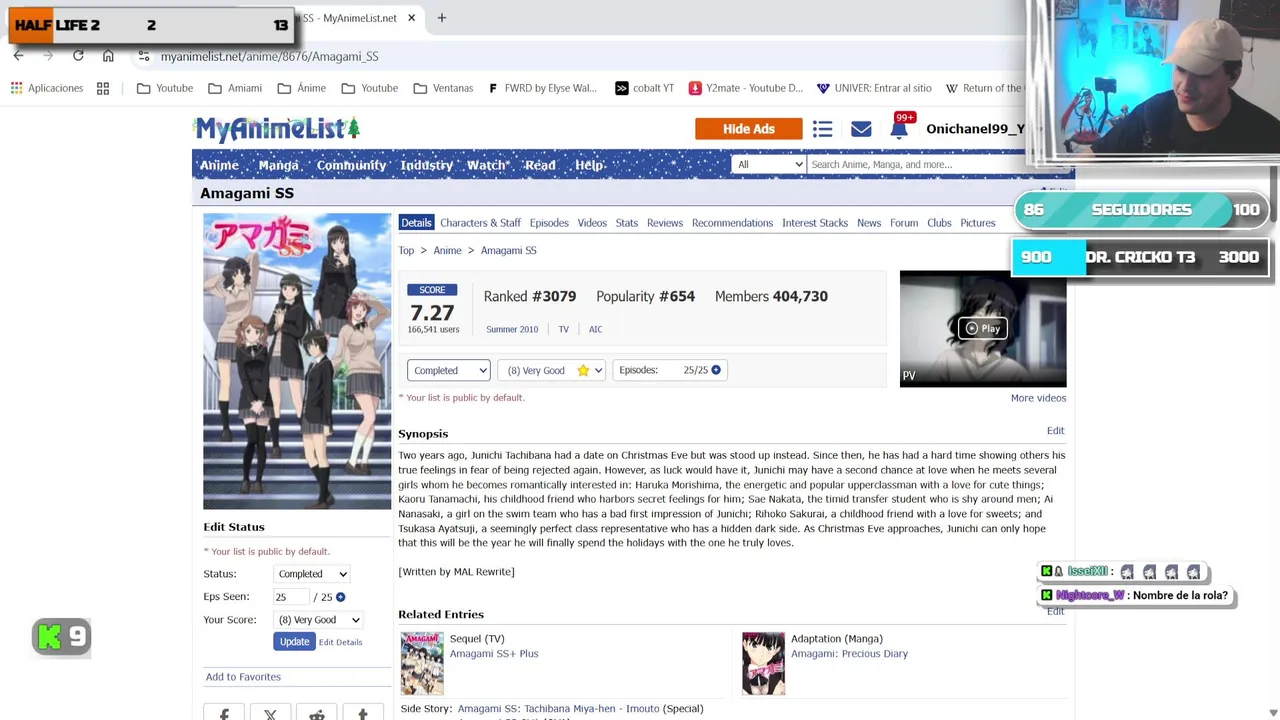Open the Amagami: Precious Diary manga link
Viewport: 1280px width, 720px height.
[849, 654]
